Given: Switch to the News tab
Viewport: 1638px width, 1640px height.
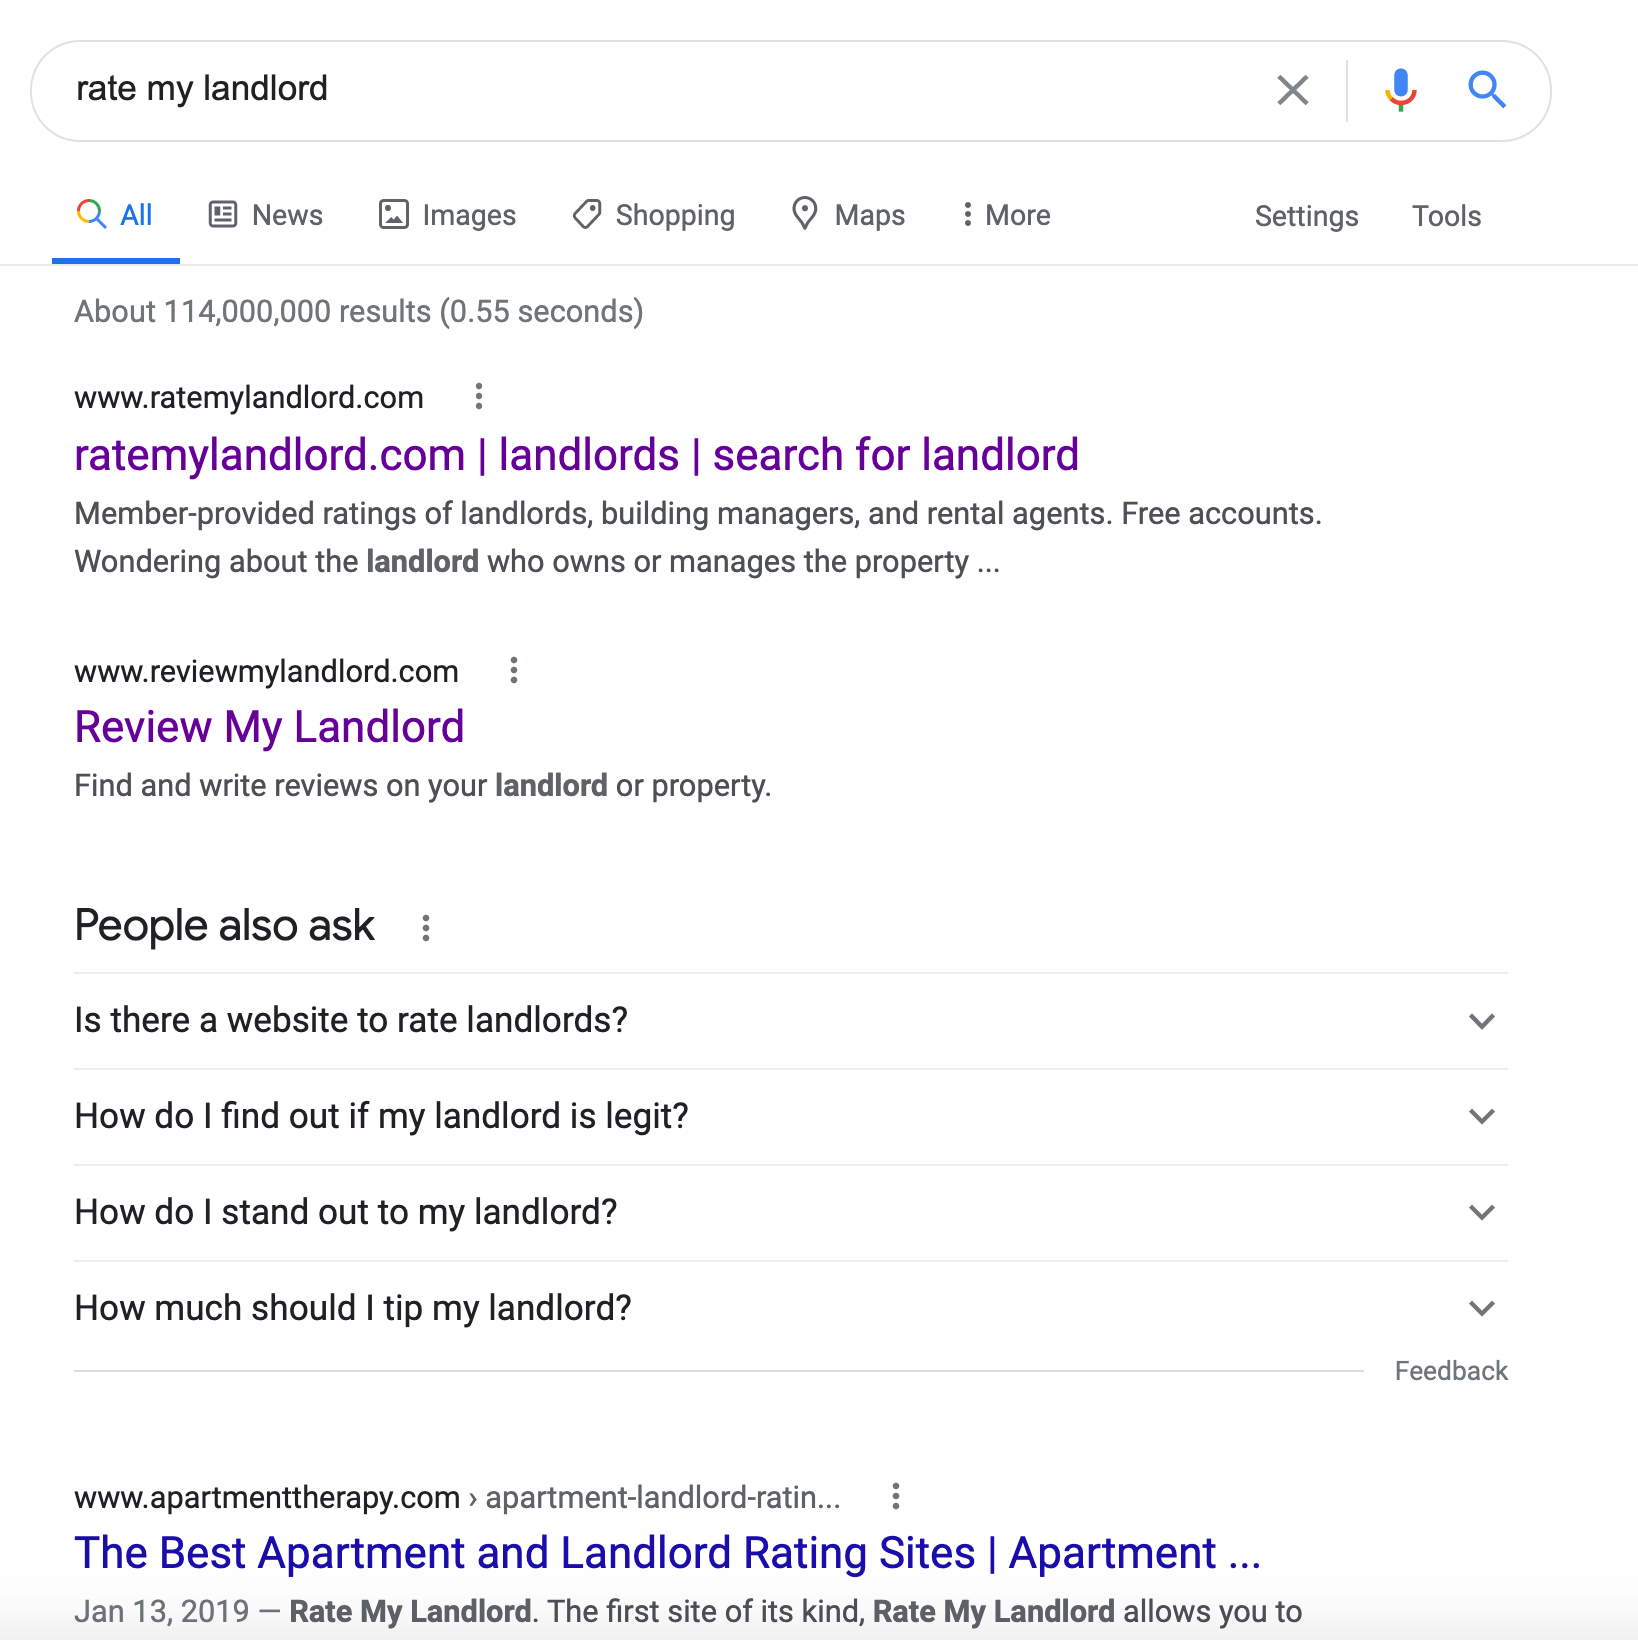Looking at the screenshot, I should pyautogui.click(x=265, y=215).
